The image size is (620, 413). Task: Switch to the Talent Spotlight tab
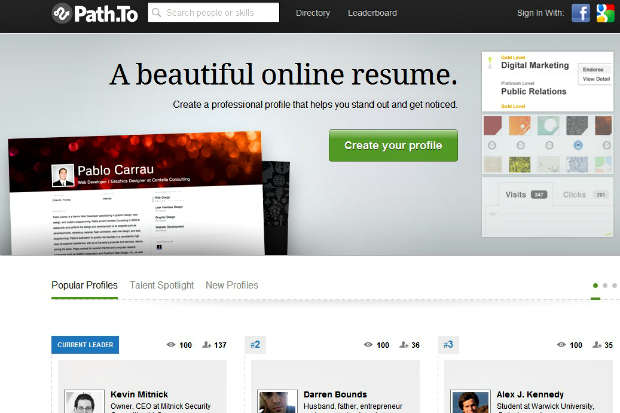(x=161, y=285)
